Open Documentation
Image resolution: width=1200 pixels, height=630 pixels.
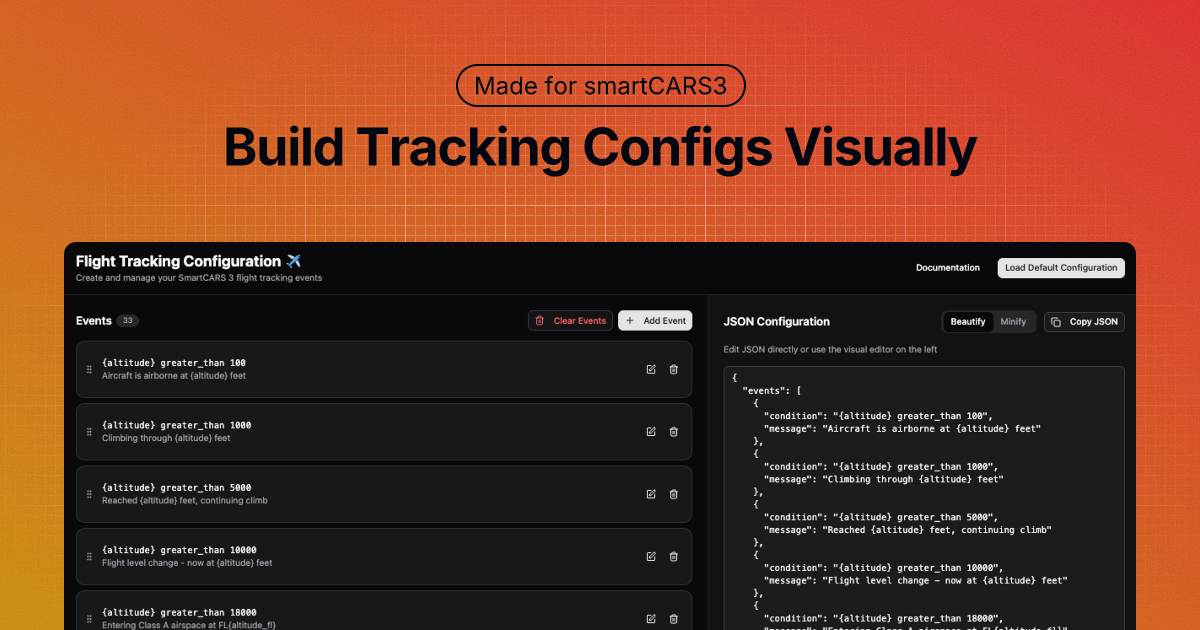(x=948, y=267)
